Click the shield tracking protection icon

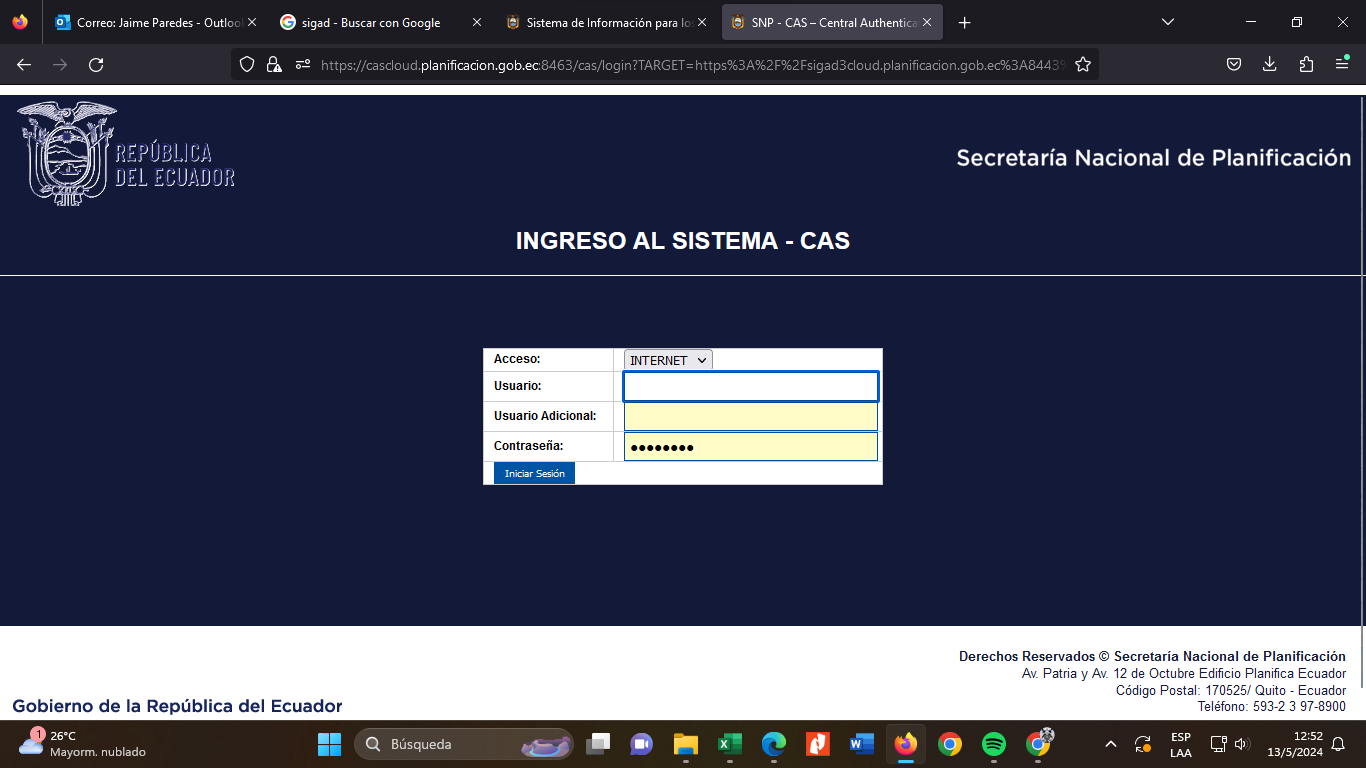247,65
